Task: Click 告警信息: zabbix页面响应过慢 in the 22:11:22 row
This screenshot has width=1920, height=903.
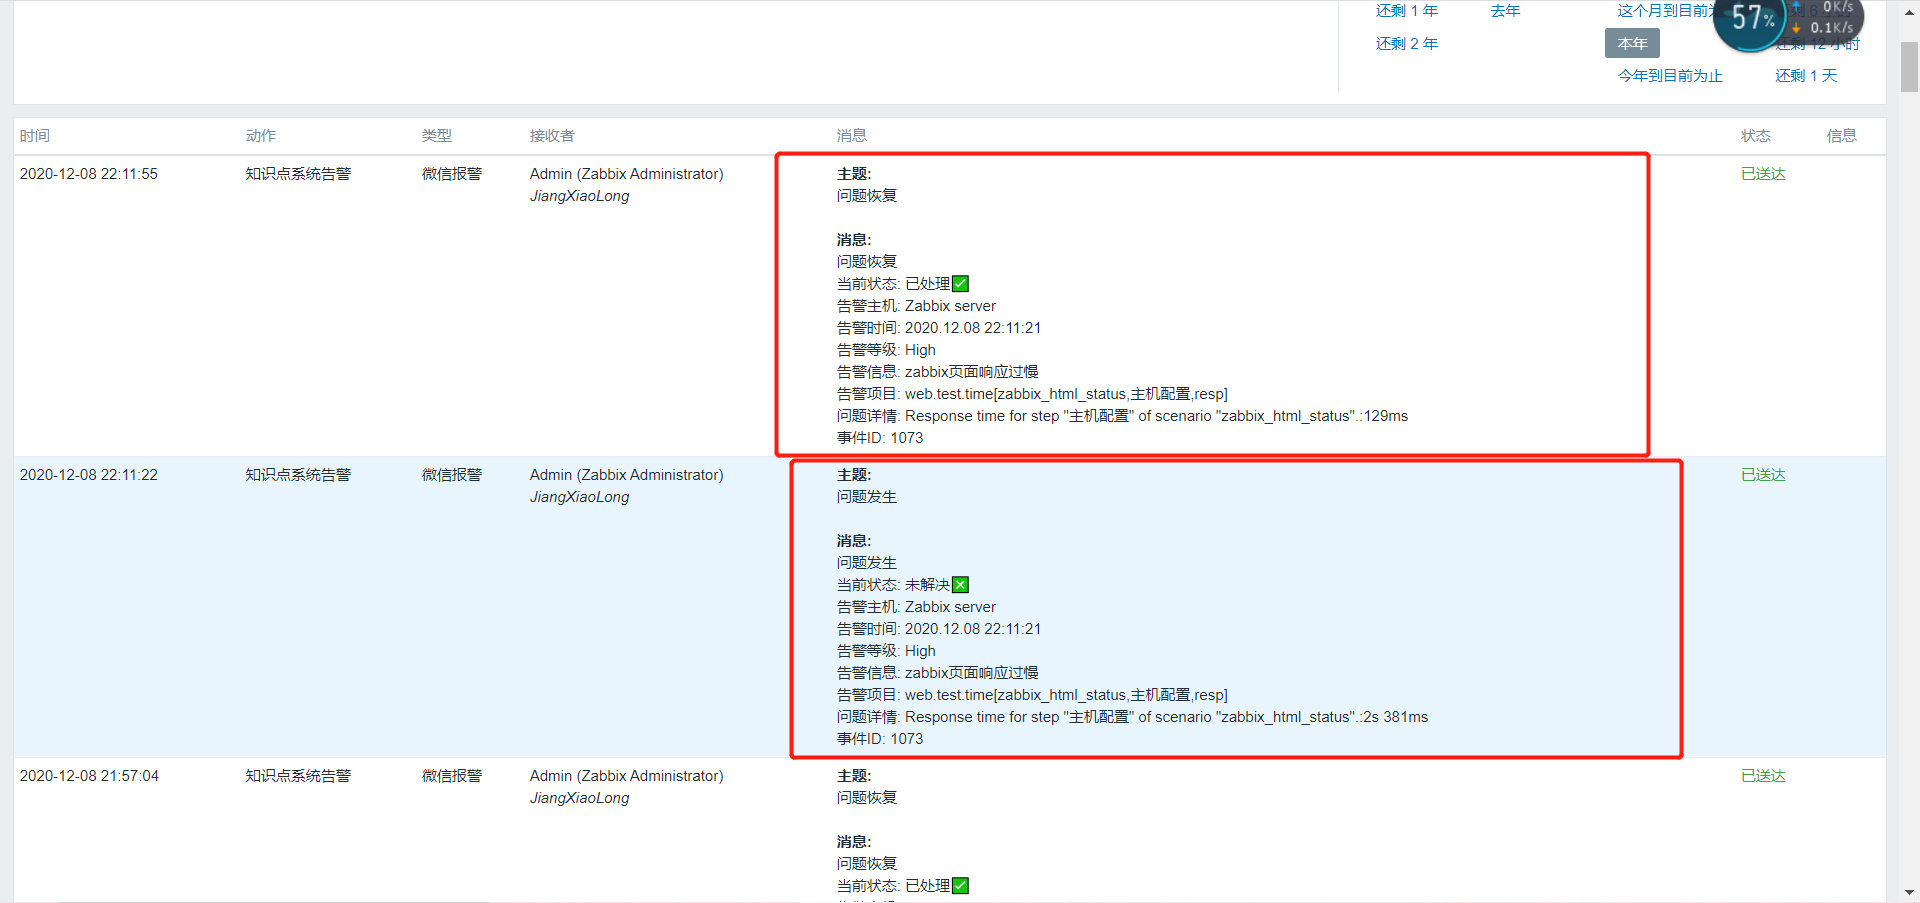Action: tap(937, 673)
